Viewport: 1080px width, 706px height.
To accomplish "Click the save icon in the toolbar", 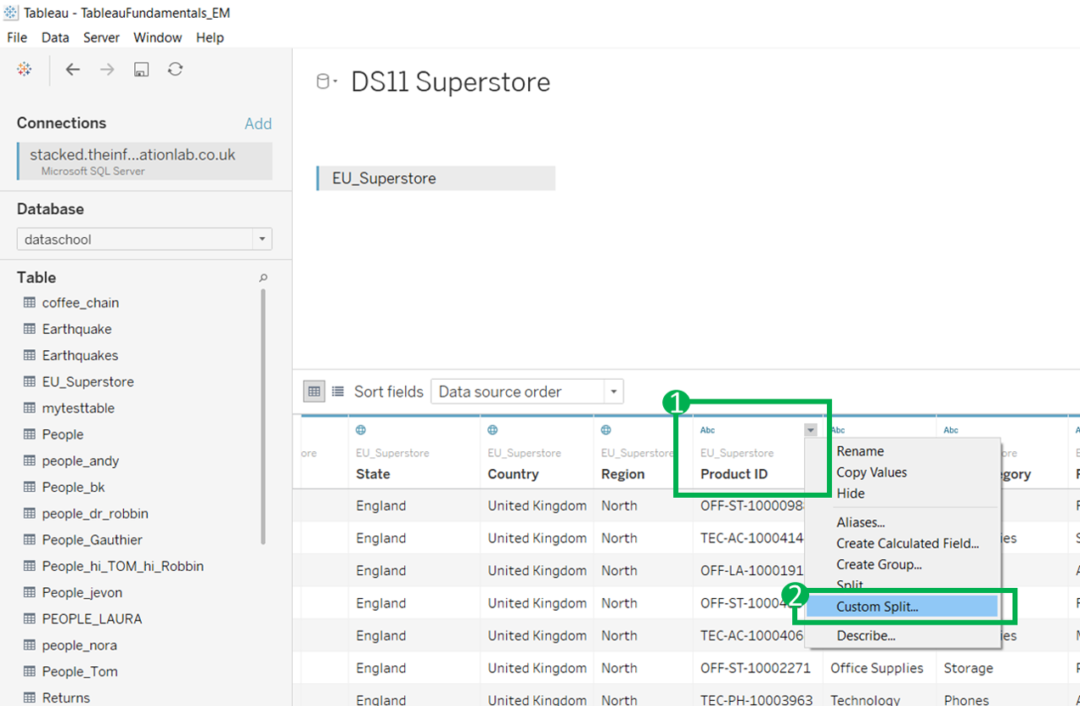I will click(x=141, y=69).
